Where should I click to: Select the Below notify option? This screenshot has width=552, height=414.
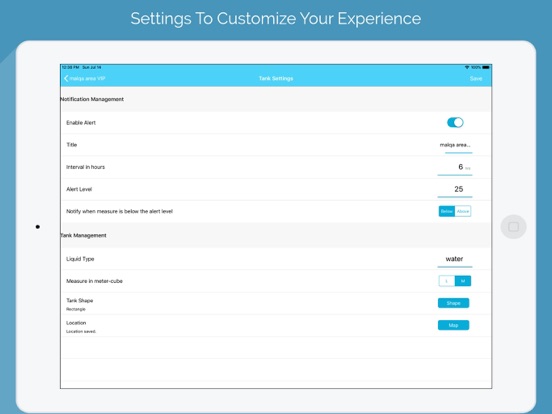(447, 211)
